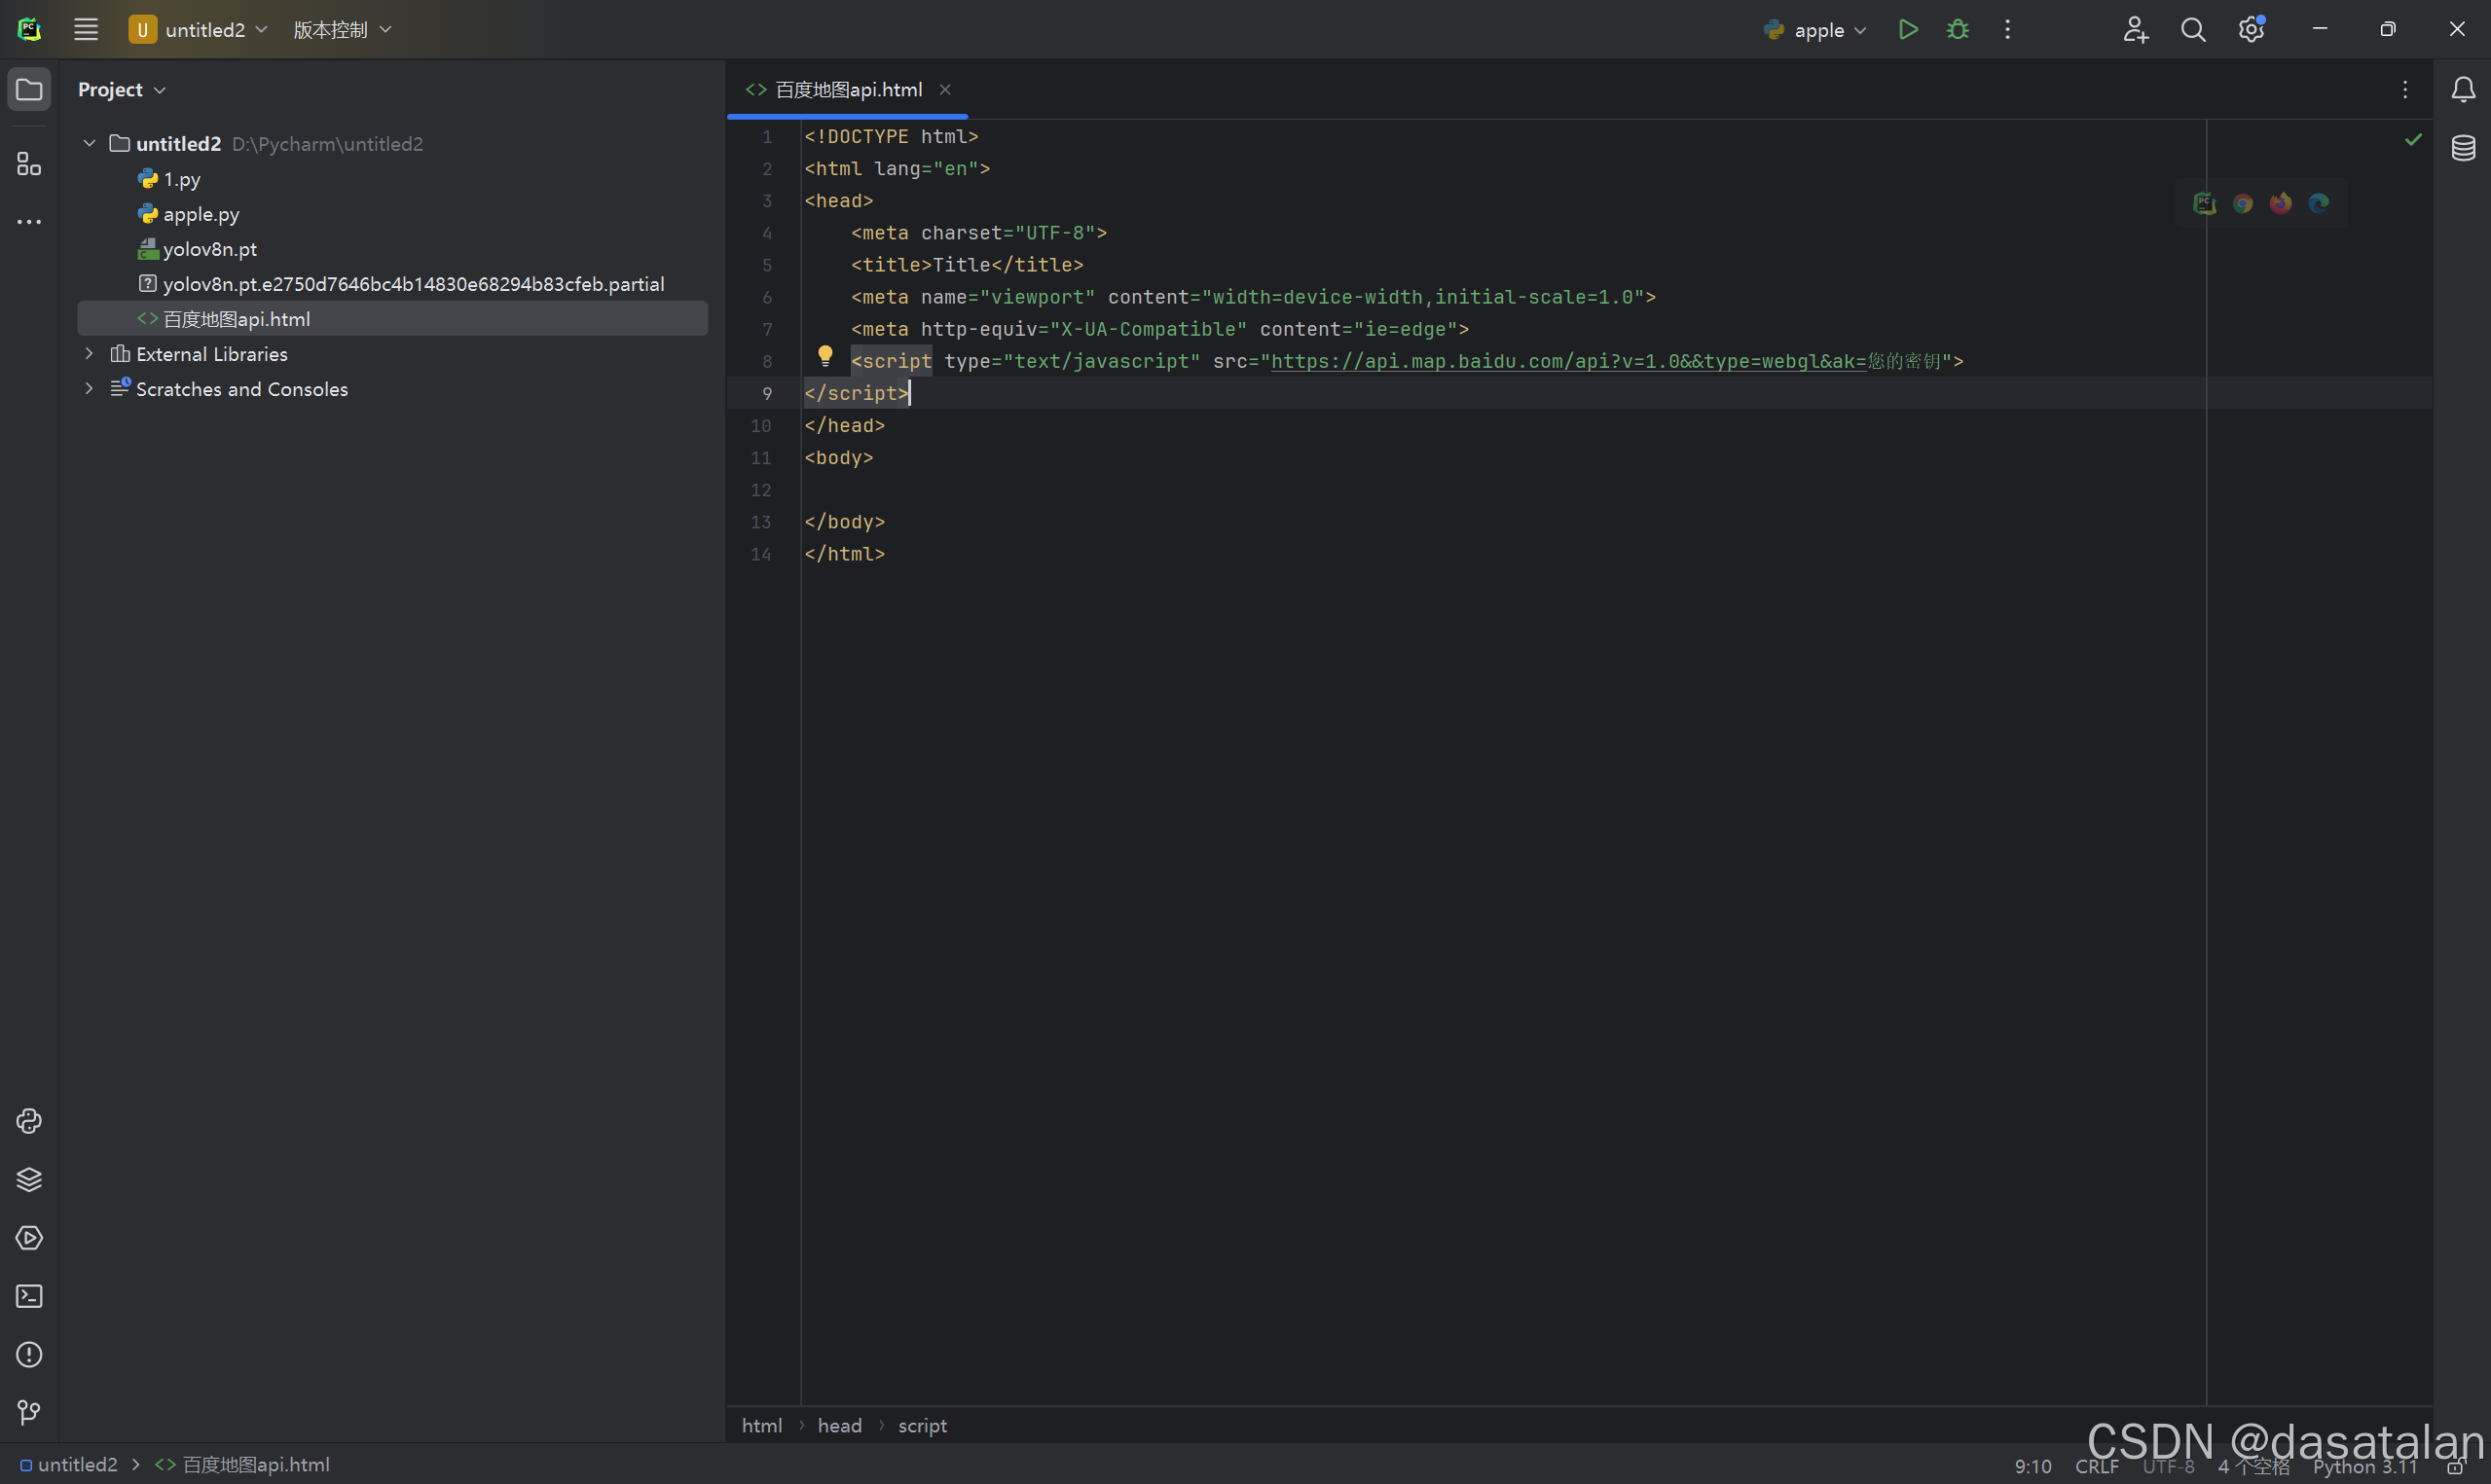Open Python Packages tool window
The width and height of the screenshot is (2491, 1484).
pyautogui.click(x=29, y=1180)
